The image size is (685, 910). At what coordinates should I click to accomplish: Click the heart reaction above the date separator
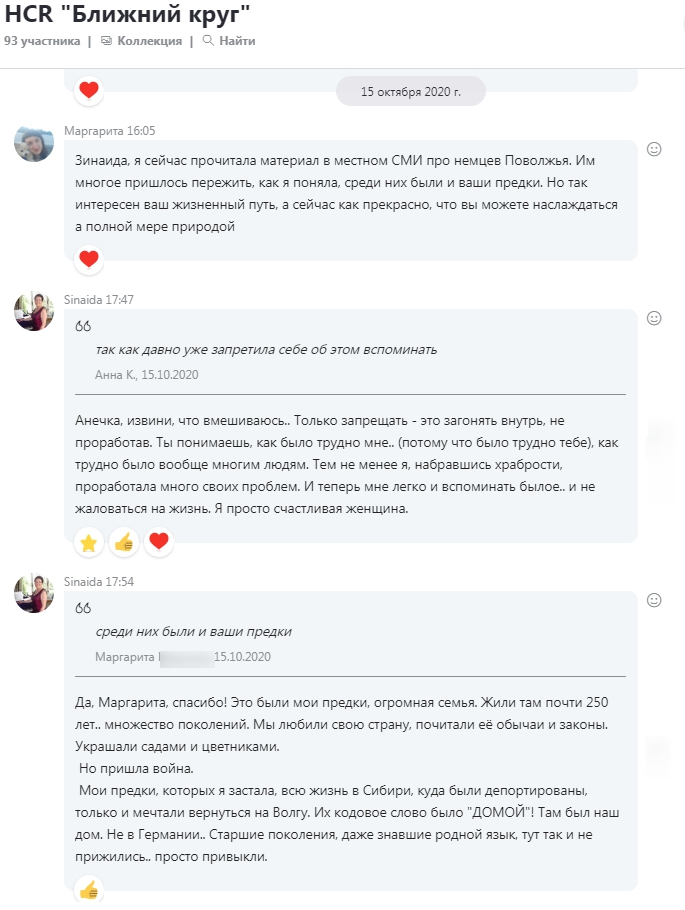(x=89, y=90)
